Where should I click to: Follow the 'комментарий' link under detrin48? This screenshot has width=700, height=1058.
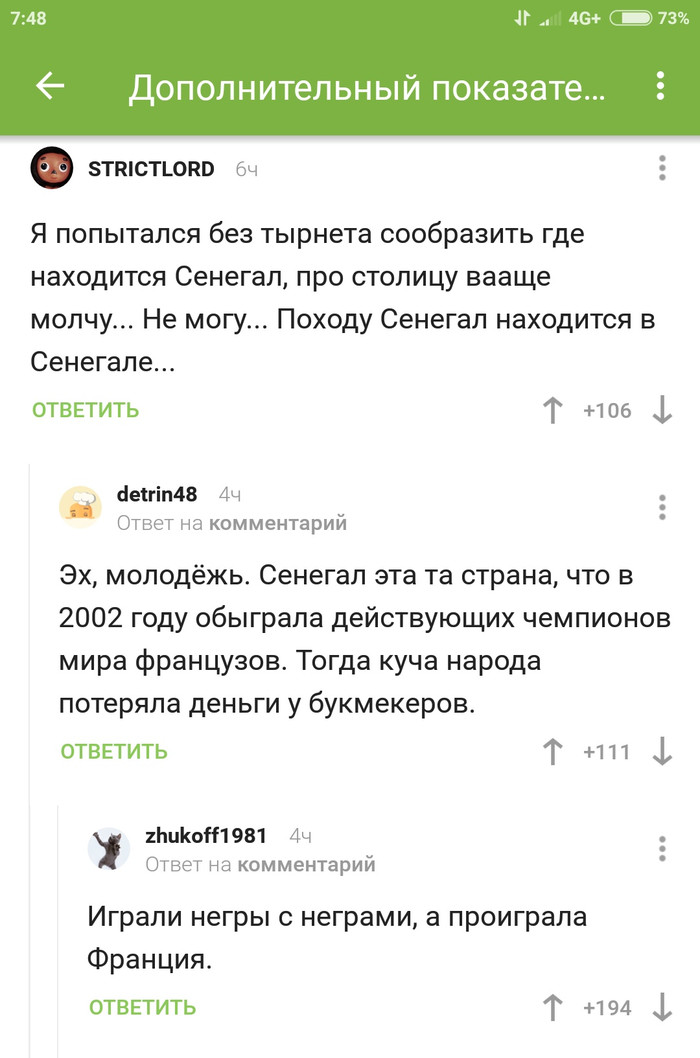tap(277, 523)
